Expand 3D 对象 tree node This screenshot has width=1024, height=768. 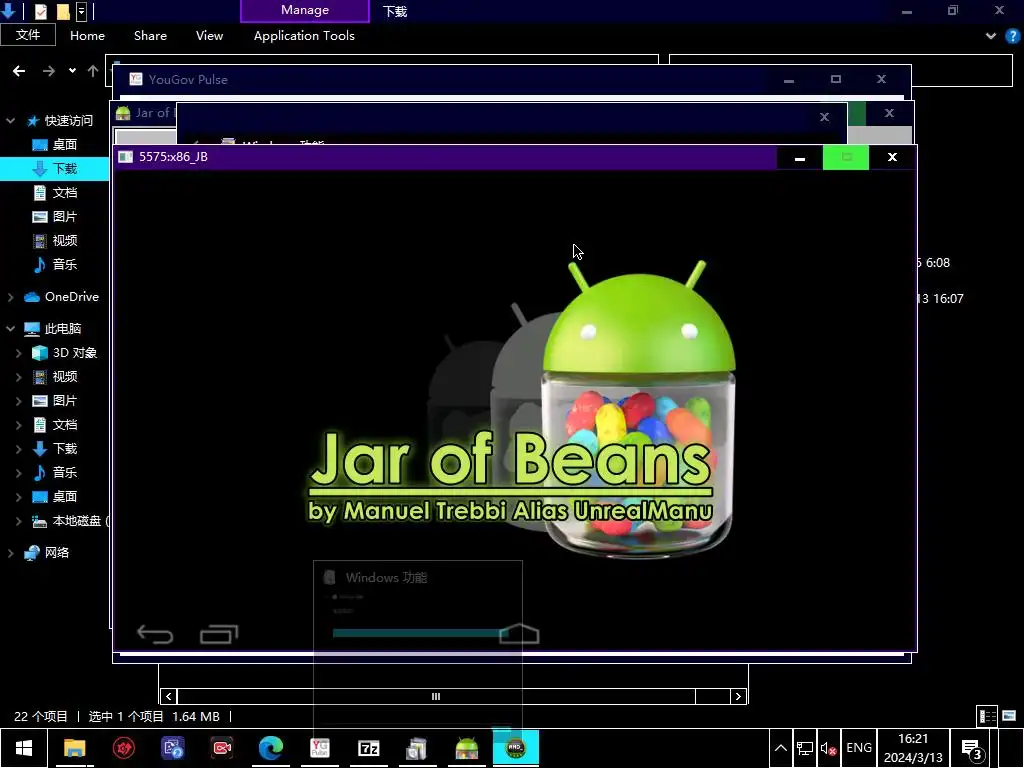(x=18, y=353)
